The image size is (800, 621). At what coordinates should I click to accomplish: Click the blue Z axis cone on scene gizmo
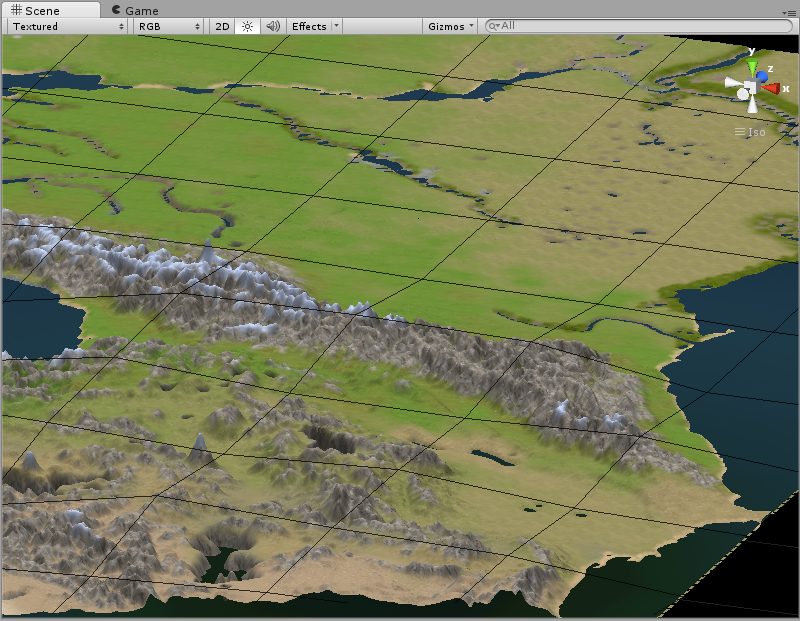pos(763,75)
